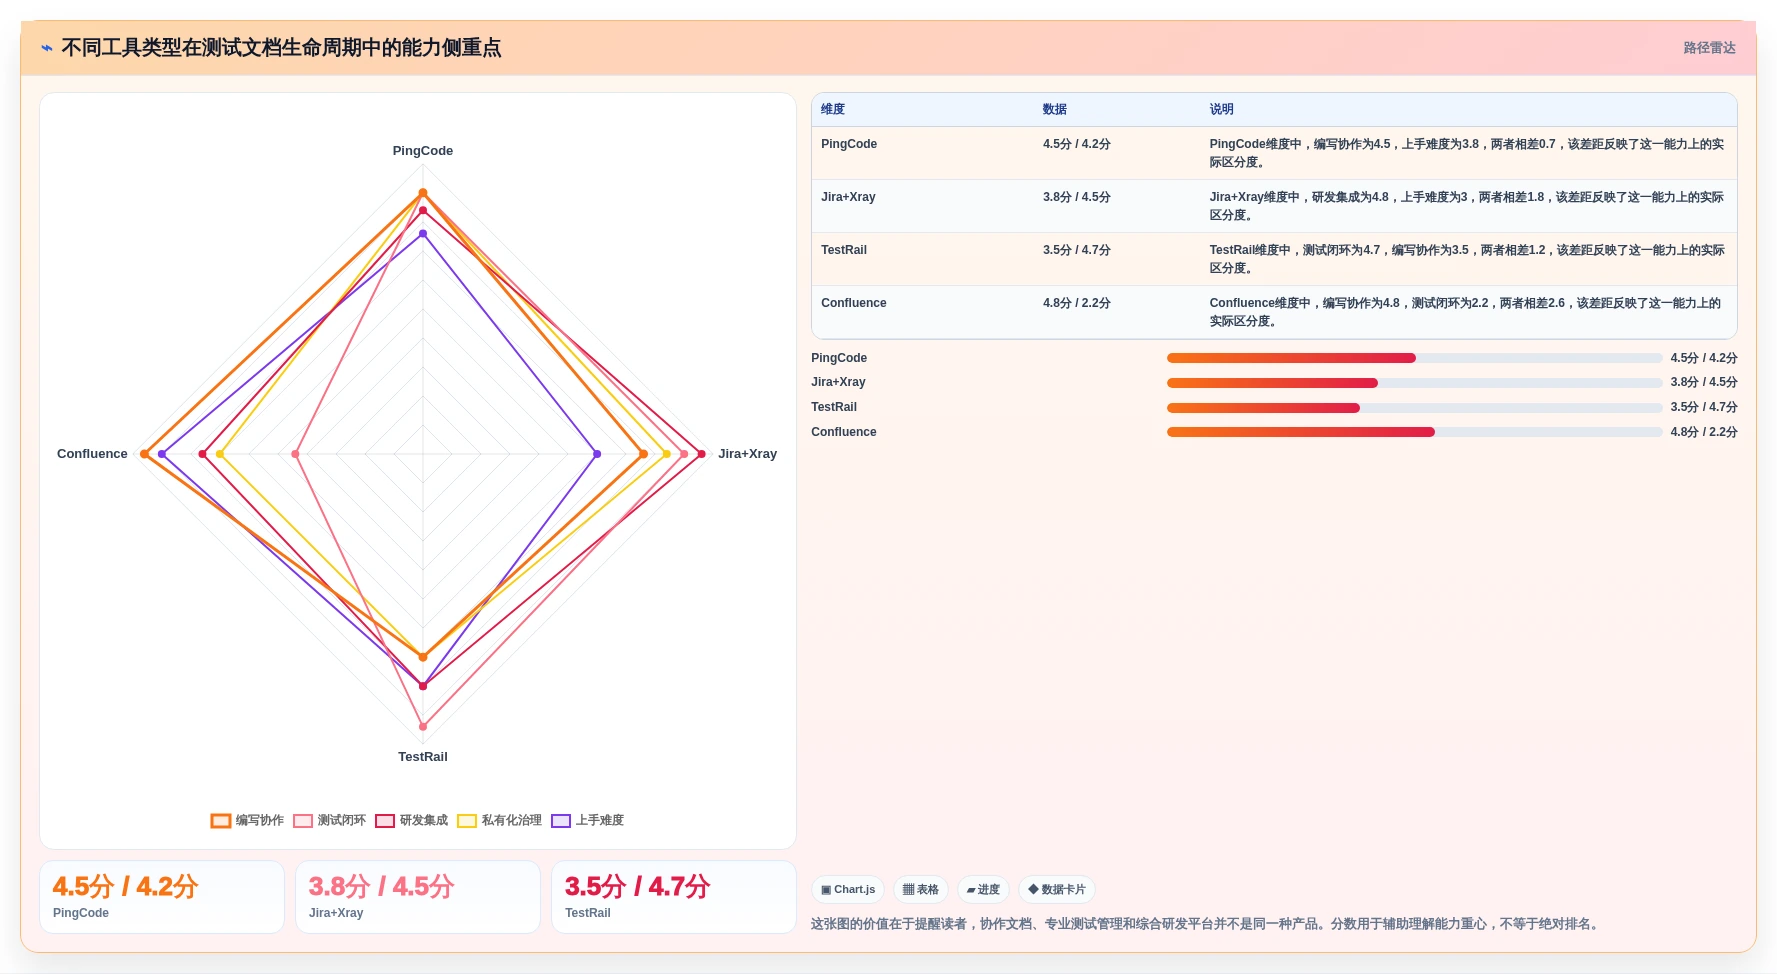Image resolution: width=1777 pixels, height=974 pixels.
Task: Open the Jira+Xray 3.8分 / 4.5分 data card
Action: point(418,897)
